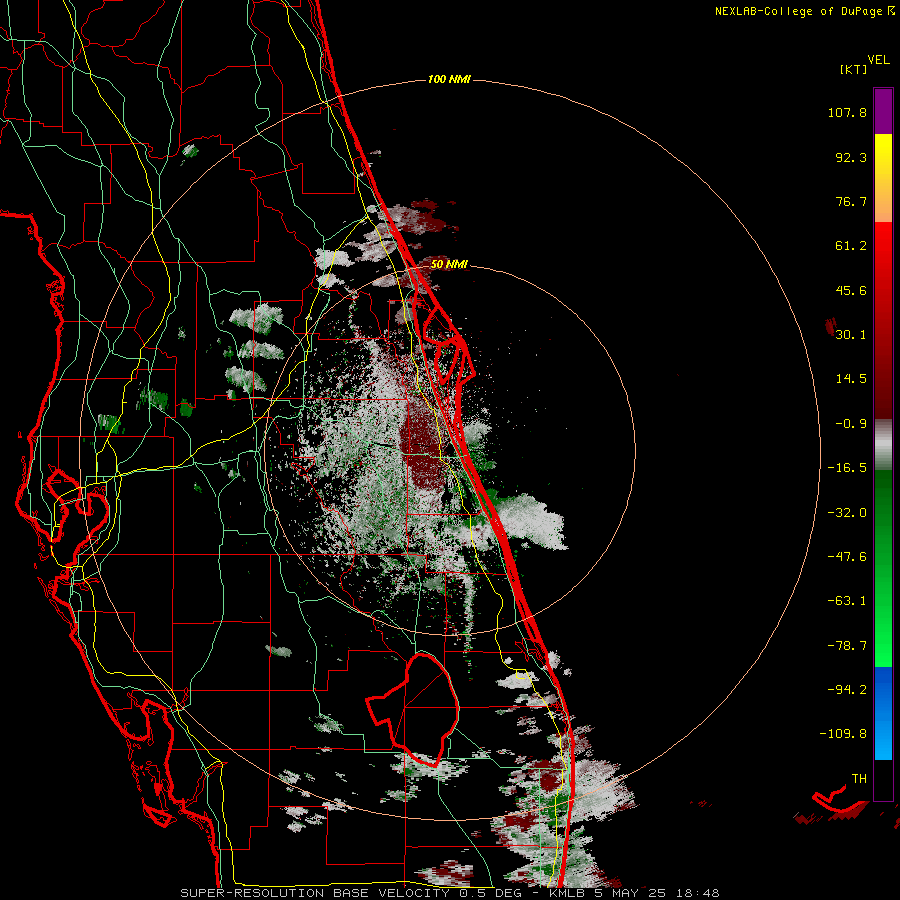Click the -32.0 velocity scale value

tap(847, 513)
